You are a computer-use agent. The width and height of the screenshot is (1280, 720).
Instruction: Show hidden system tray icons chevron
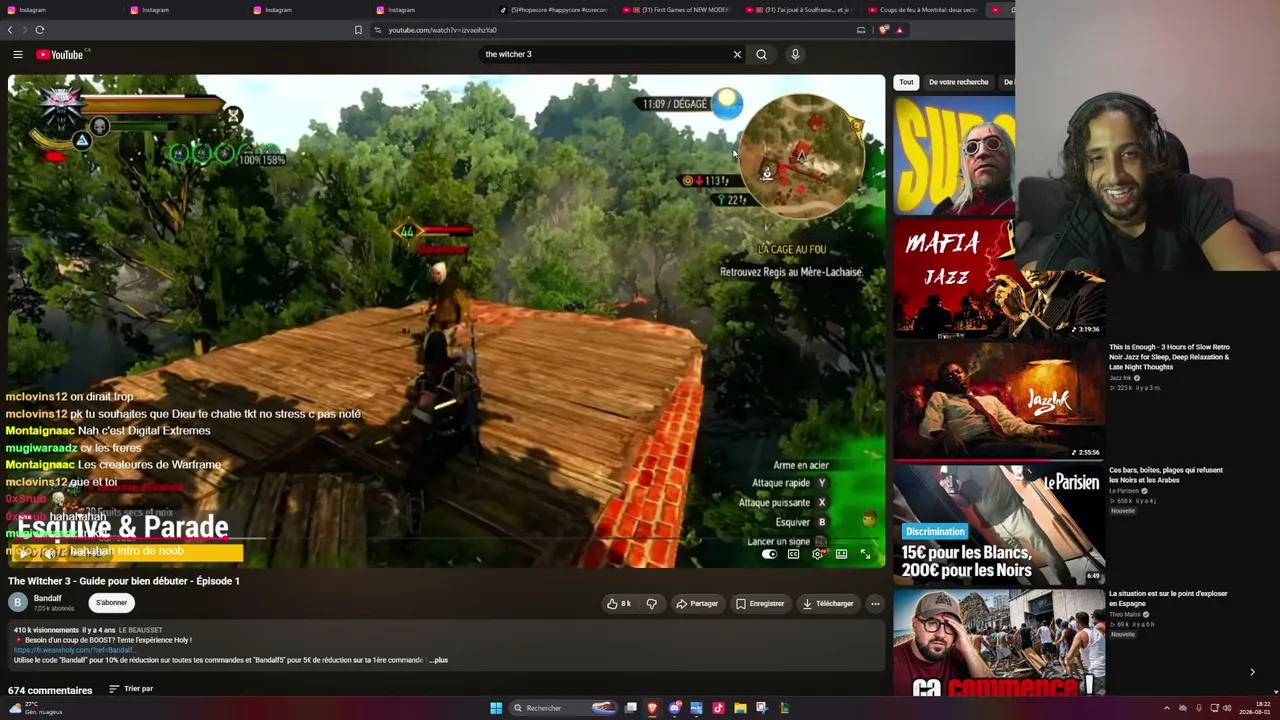[1166, 708]
